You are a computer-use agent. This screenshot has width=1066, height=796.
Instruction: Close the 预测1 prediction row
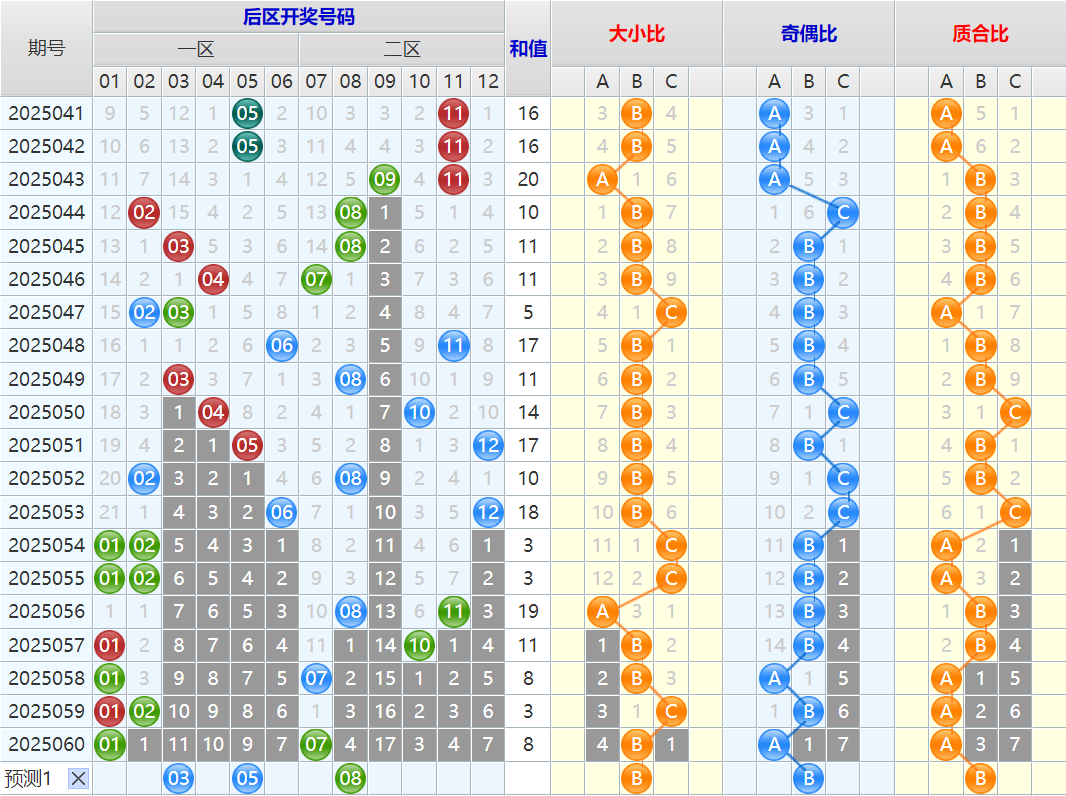click(x=78, y=778)
